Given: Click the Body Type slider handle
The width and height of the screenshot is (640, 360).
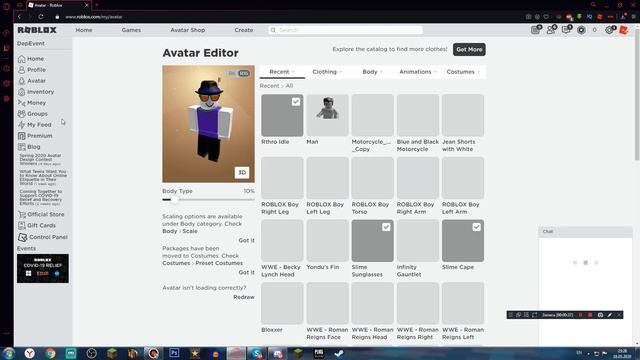Looking at the screenshot, I should pos(174,200).
